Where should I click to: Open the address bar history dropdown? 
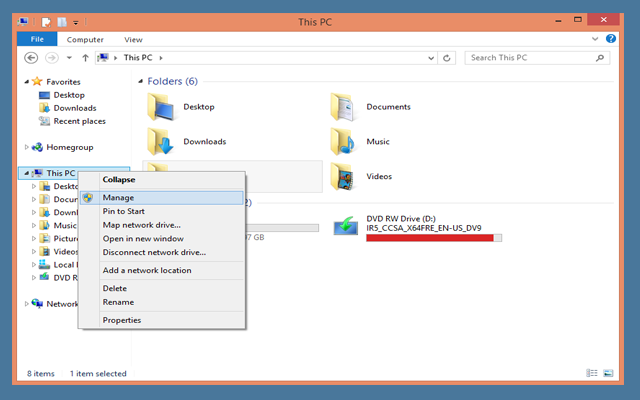click(431, 58)
